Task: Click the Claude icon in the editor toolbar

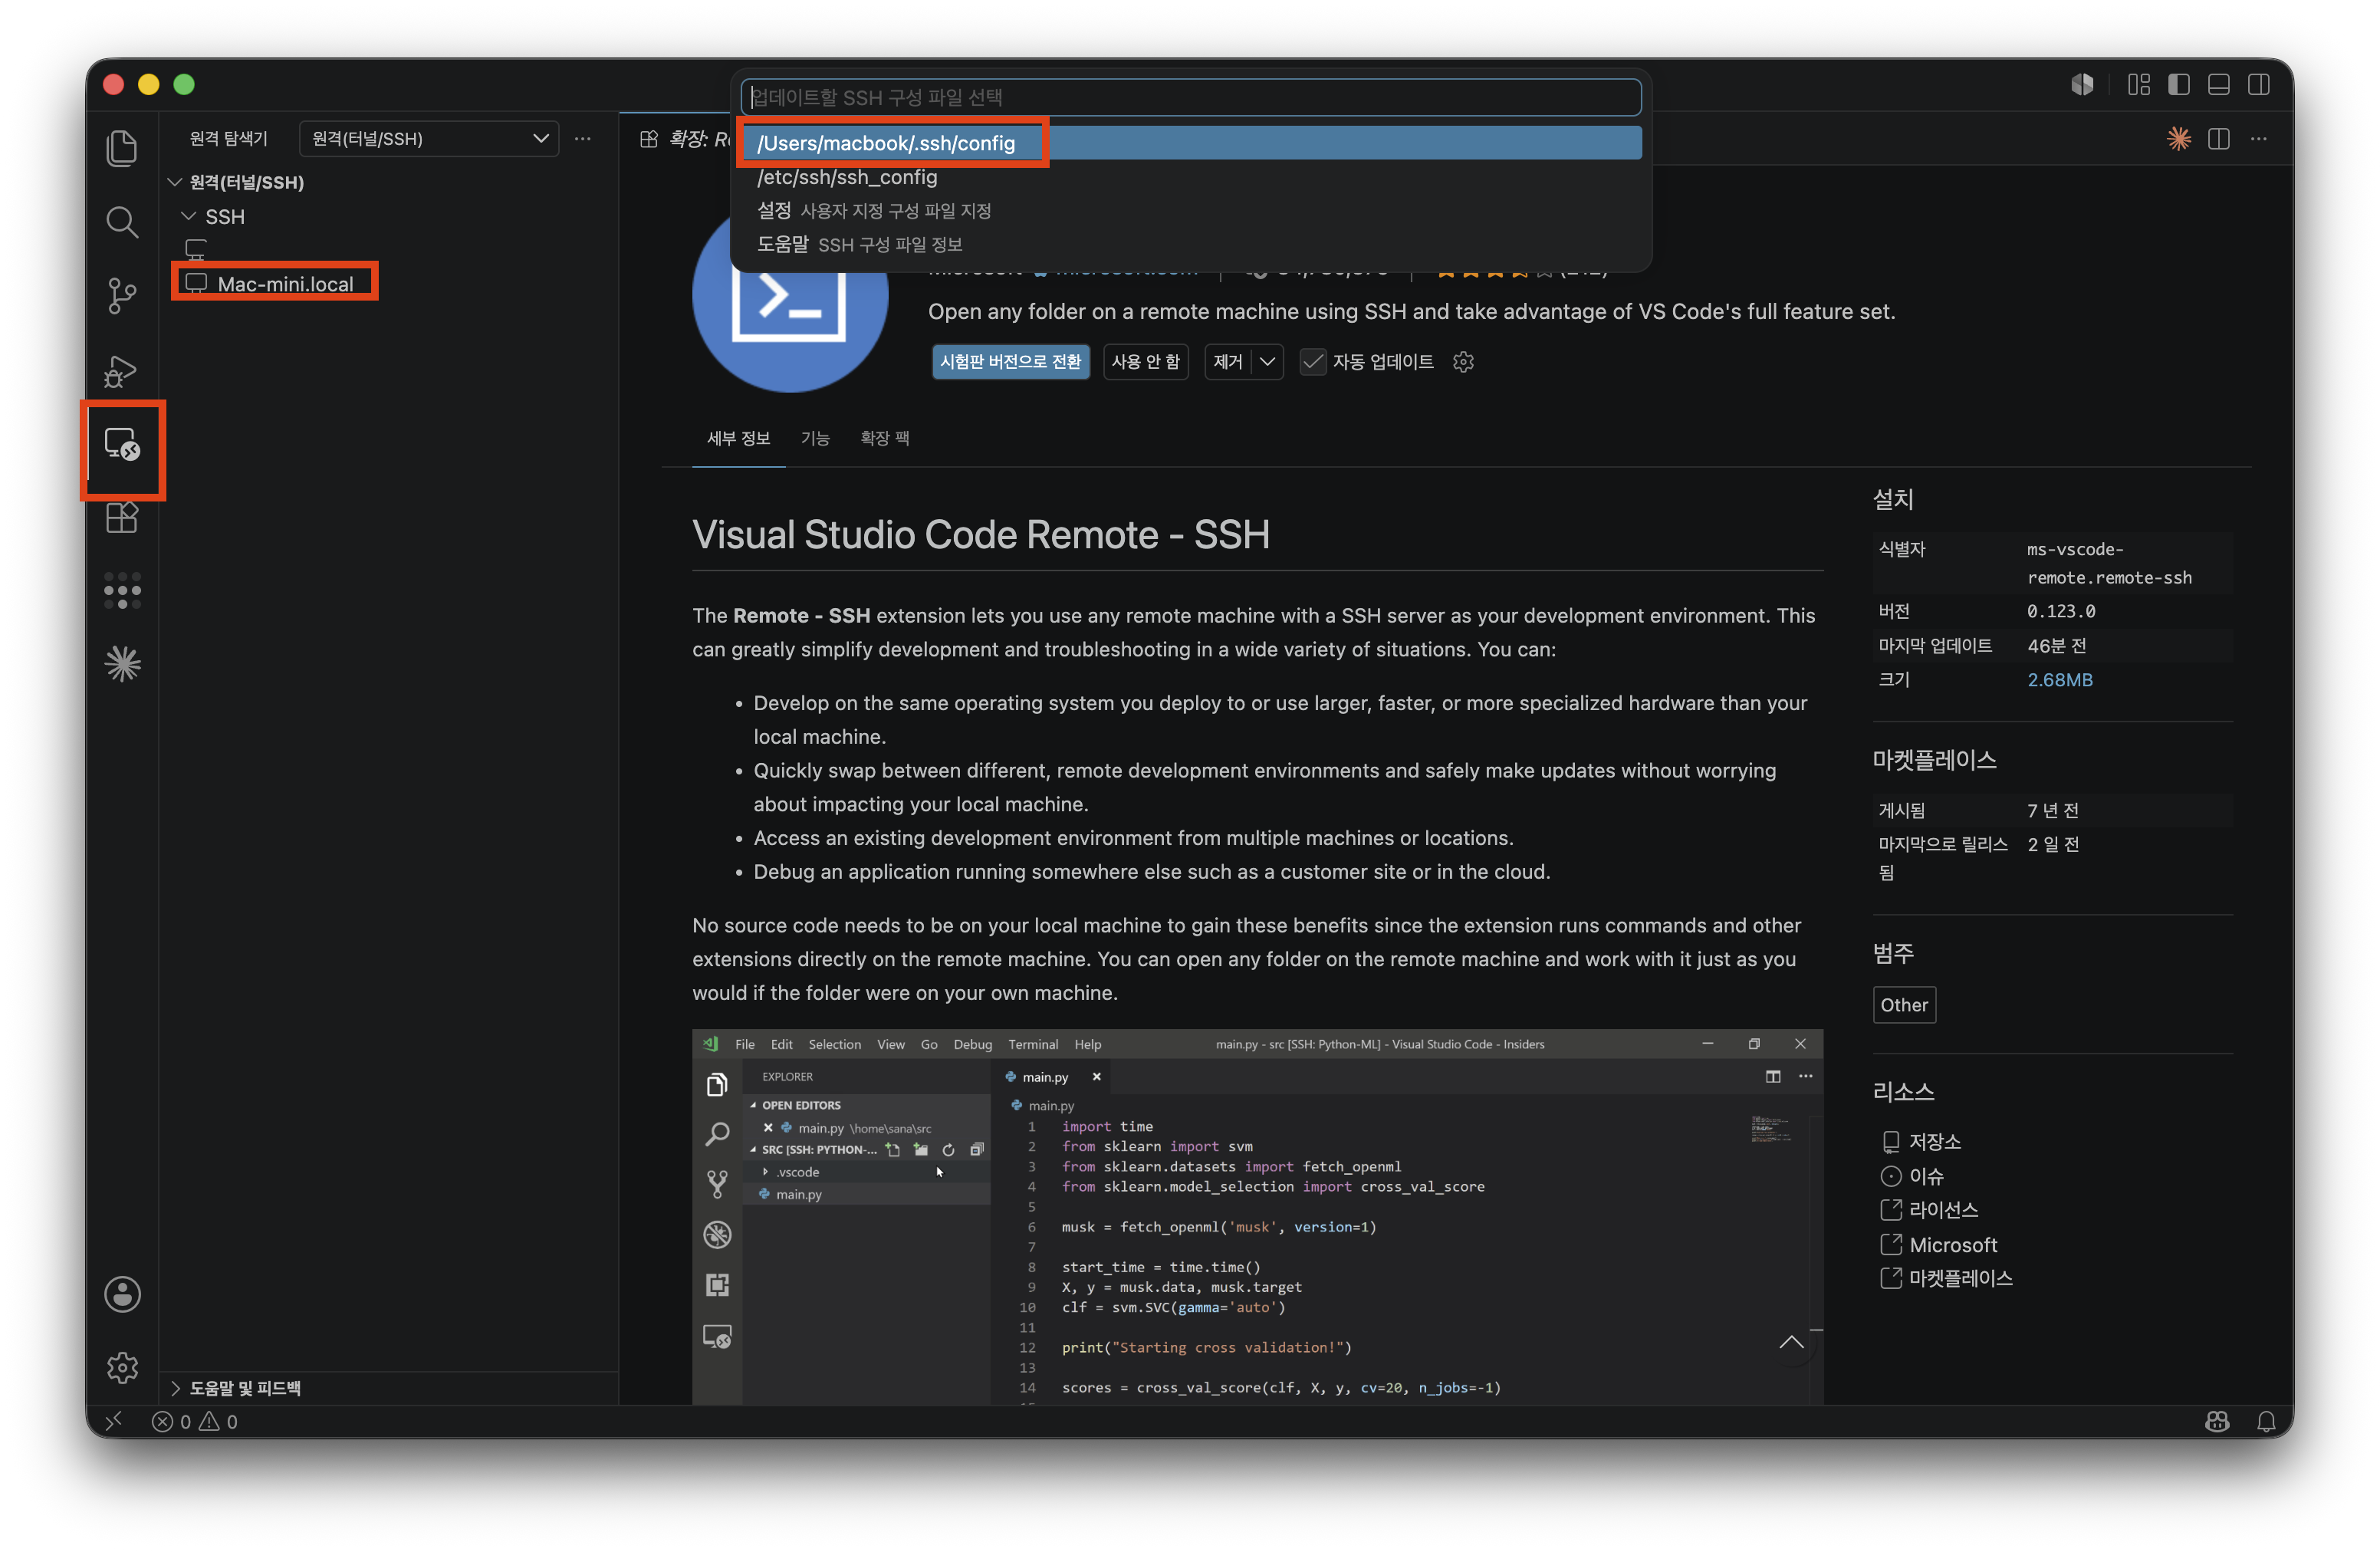Action: (2179, 139)
